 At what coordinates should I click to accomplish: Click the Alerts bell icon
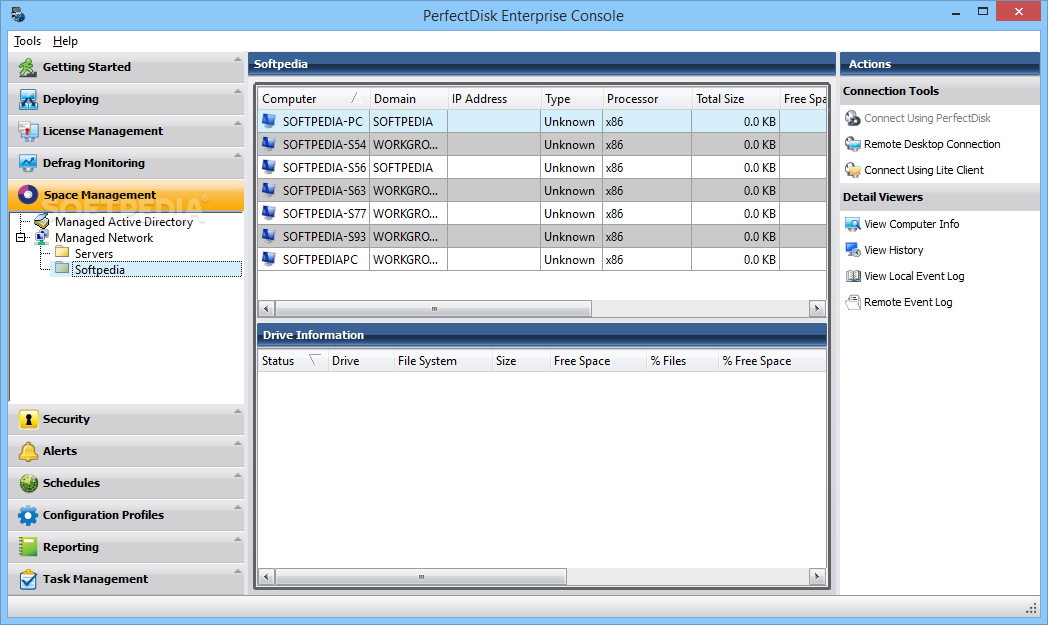pos(28,451)
